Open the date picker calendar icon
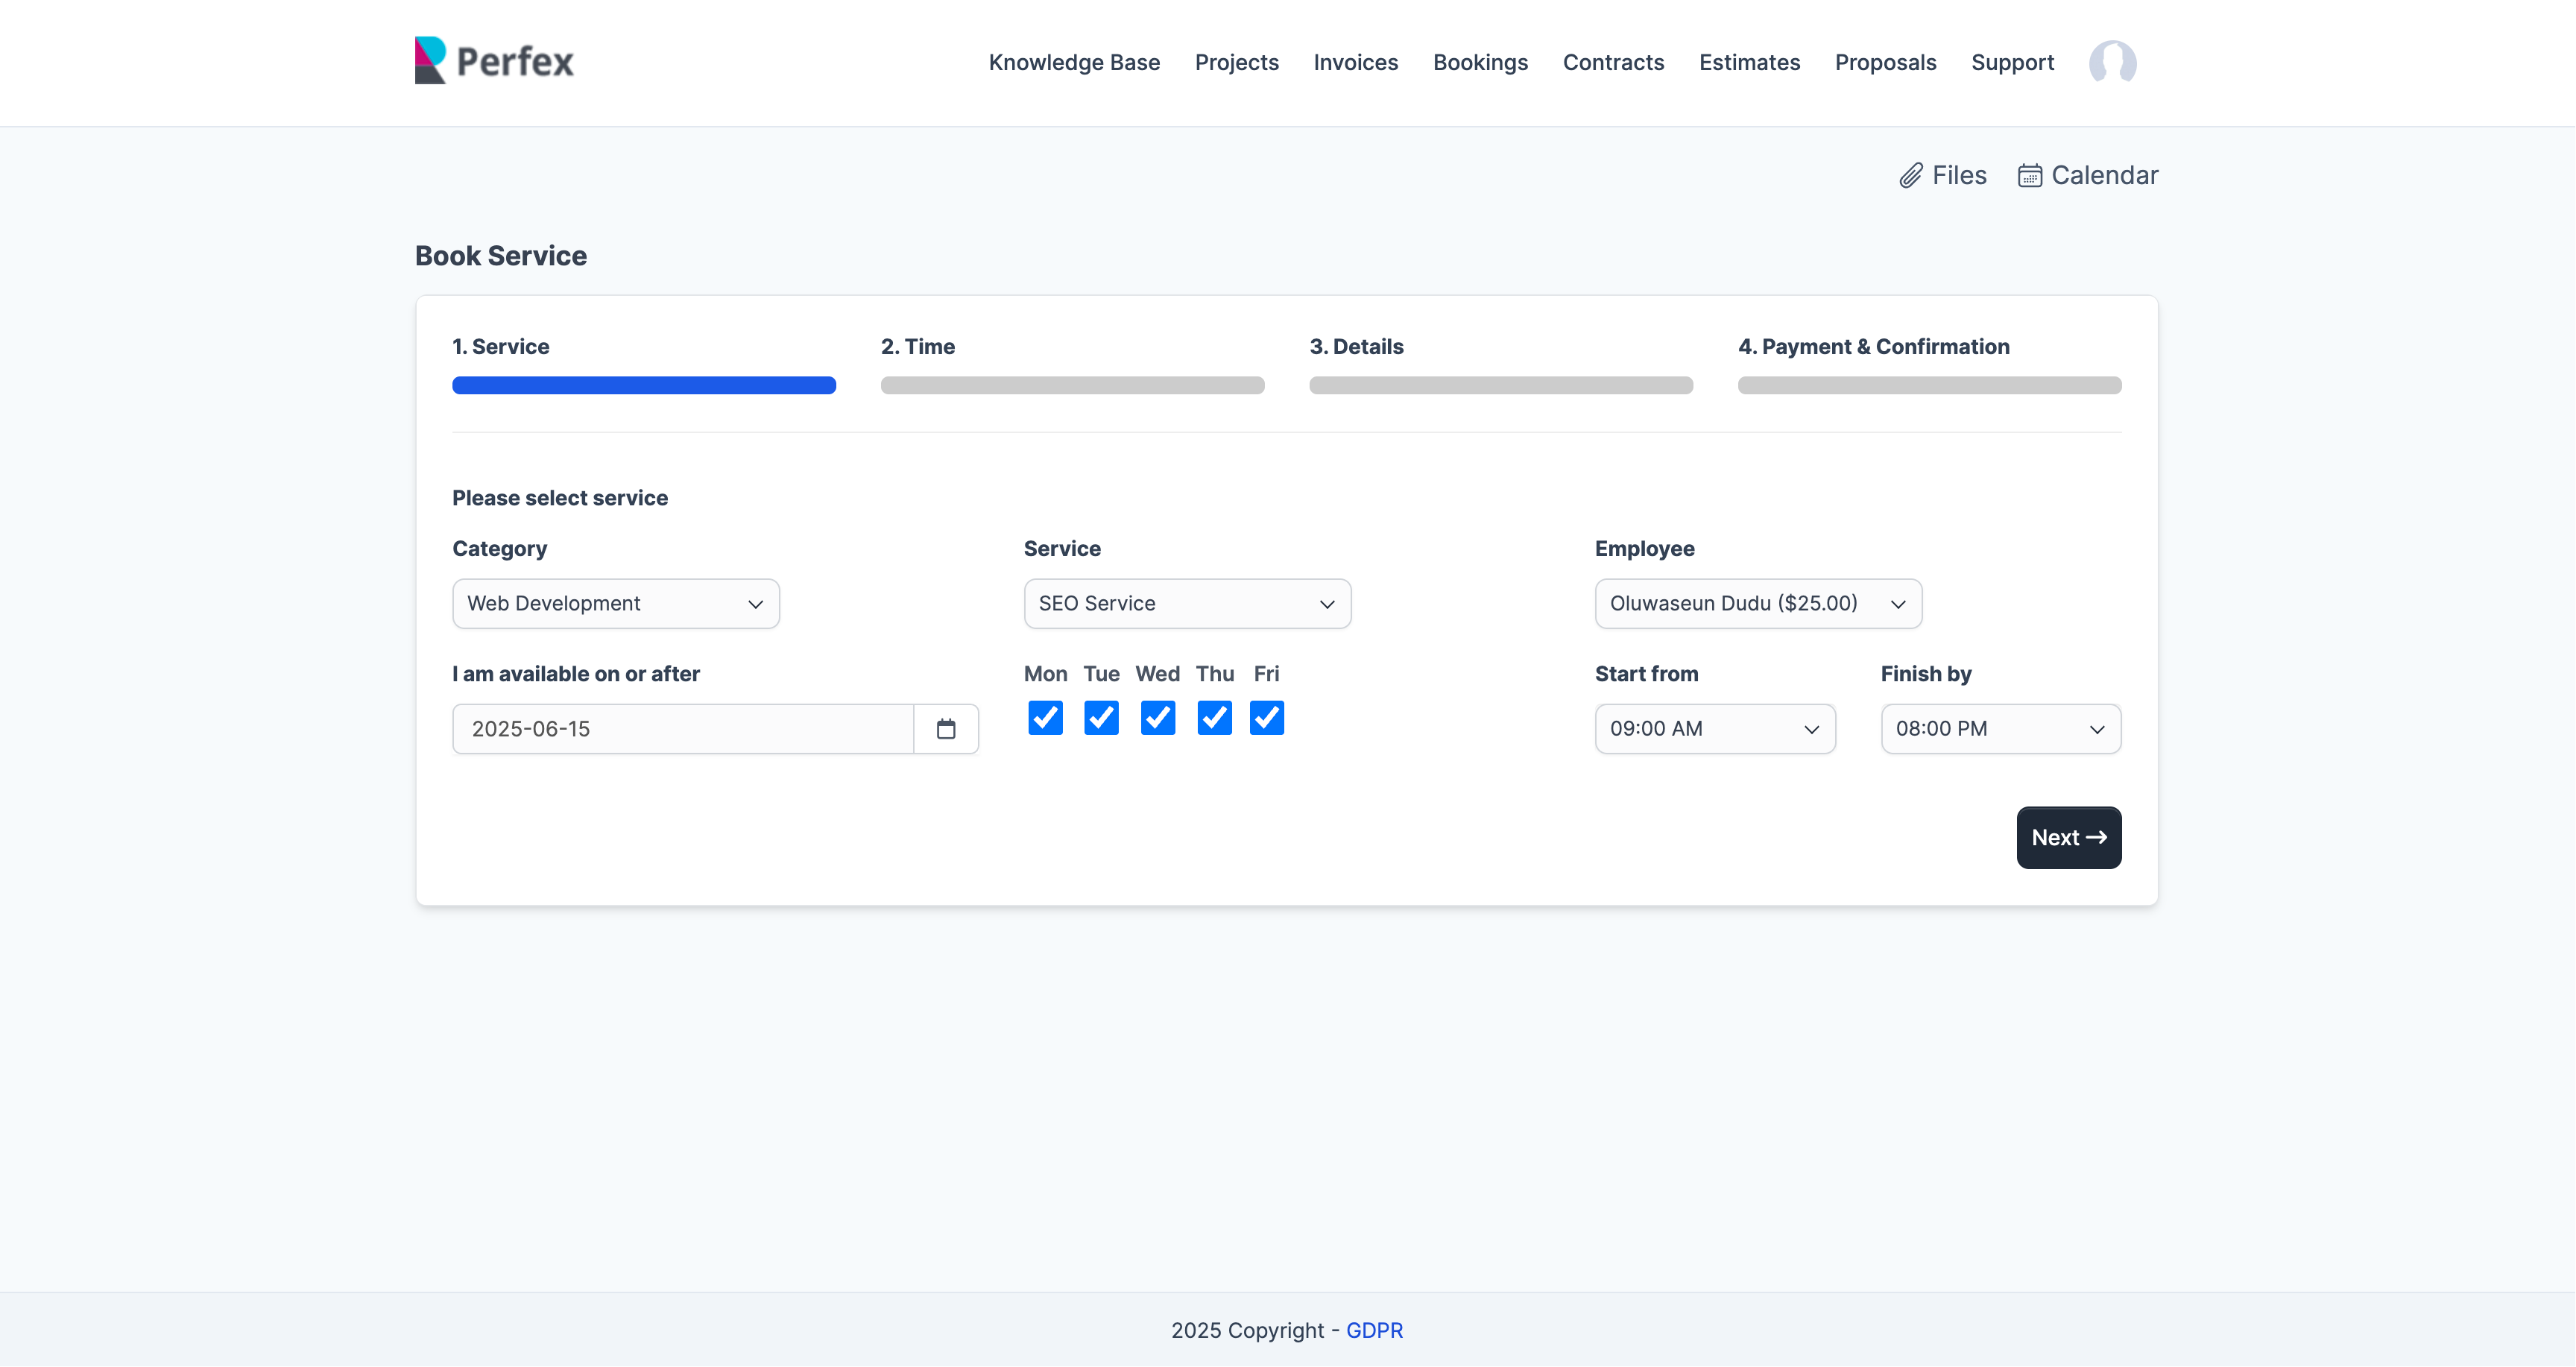 click(x=945, y=729)
